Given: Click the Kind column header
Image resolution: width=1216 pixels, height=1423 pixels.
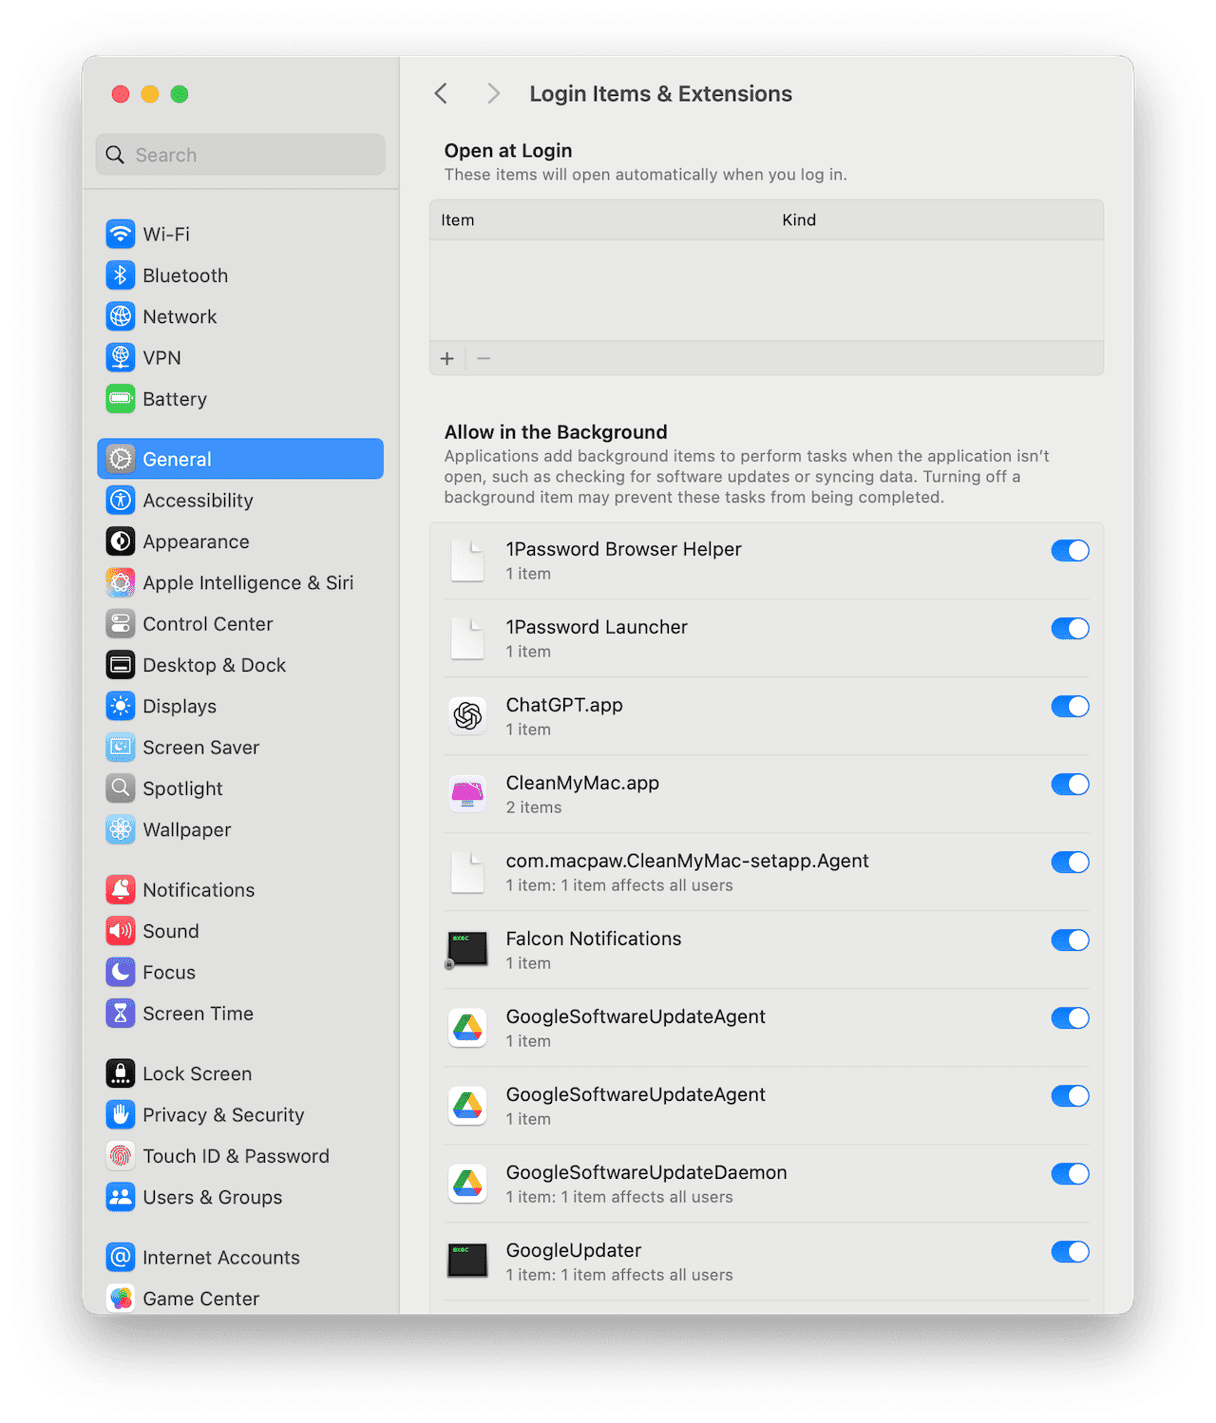Looking at the screenshot, I should (x=799, y=220).
